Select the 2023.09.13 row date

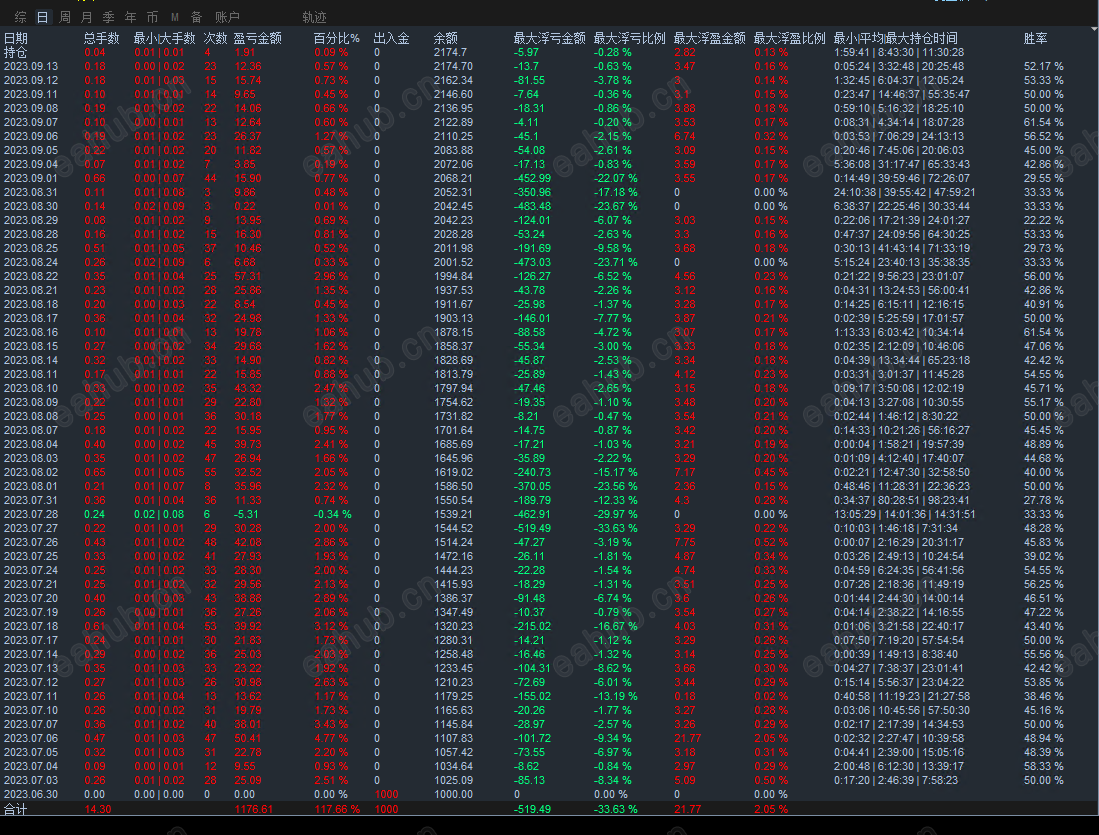[31, 67]
